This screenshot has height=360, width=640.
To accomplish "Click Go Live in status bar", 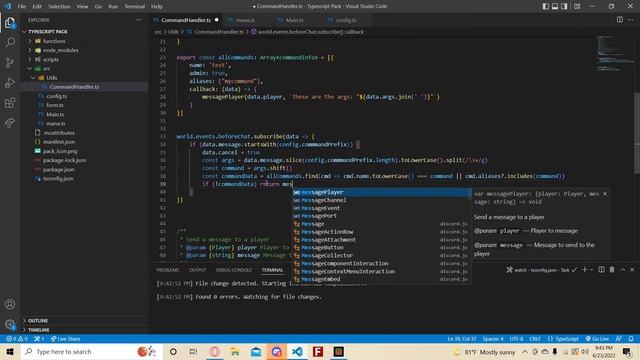I will pos(597,339).
